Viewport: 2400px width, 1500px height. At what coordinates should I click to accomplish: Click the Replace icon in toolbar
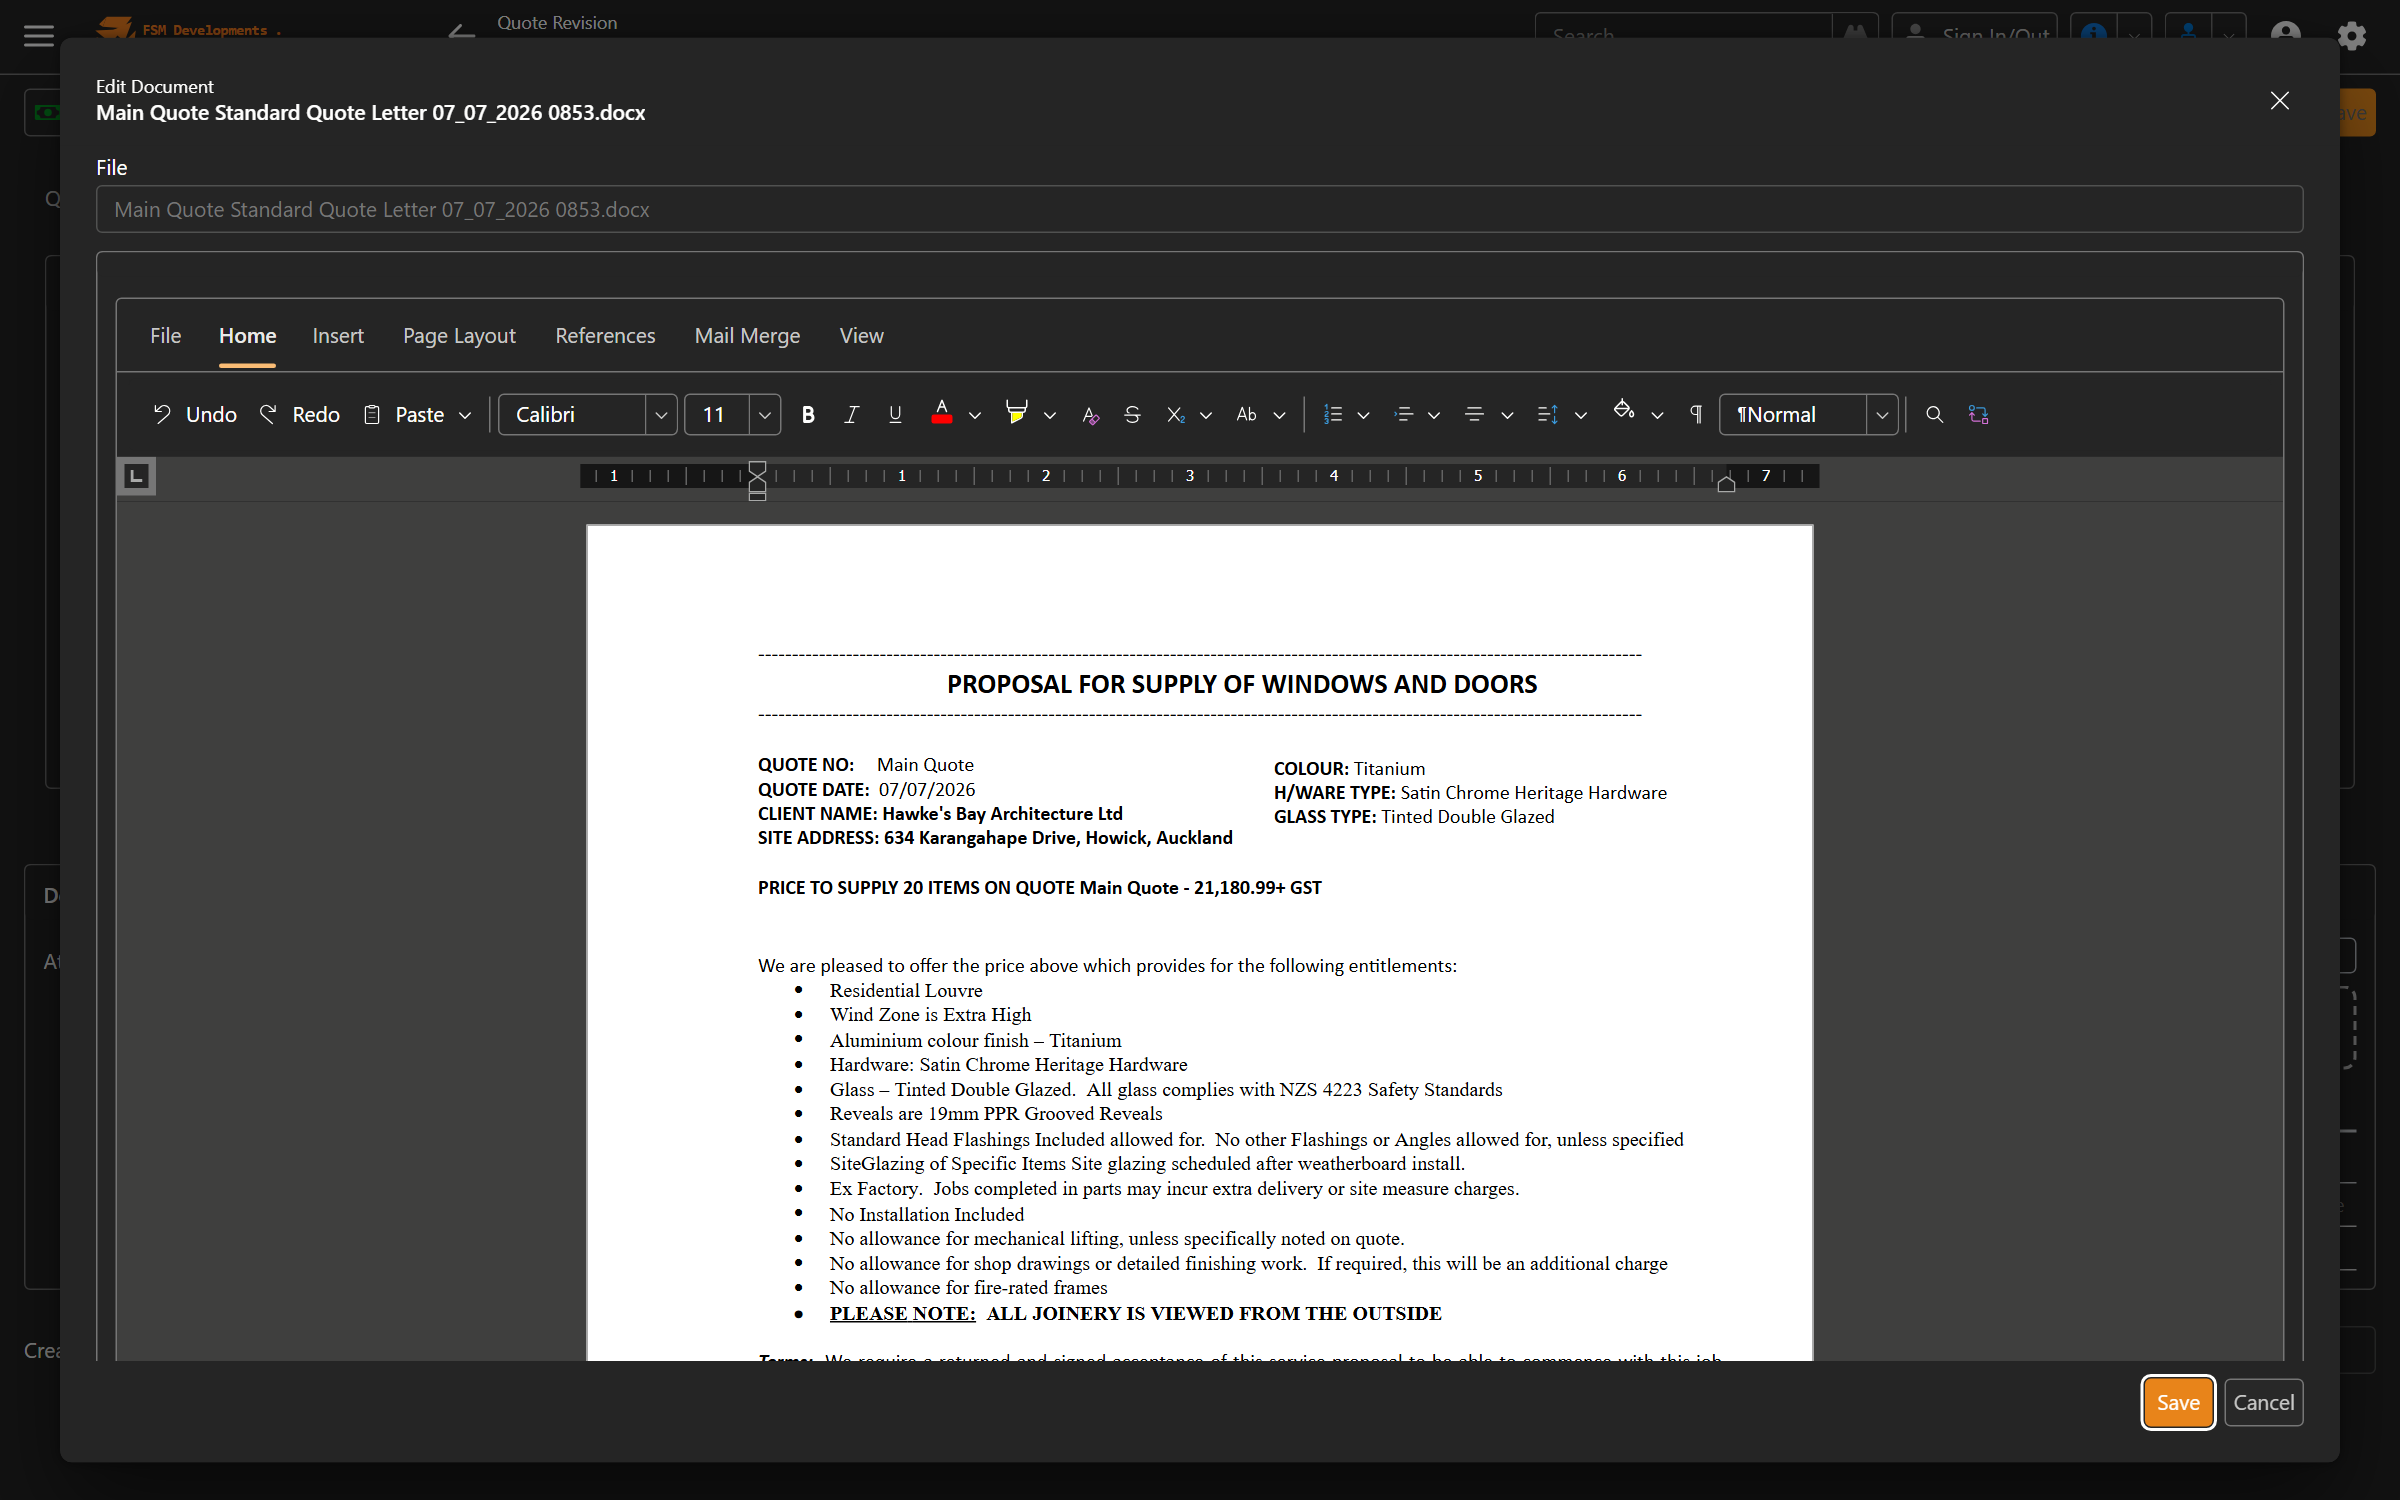[1978, 414]
